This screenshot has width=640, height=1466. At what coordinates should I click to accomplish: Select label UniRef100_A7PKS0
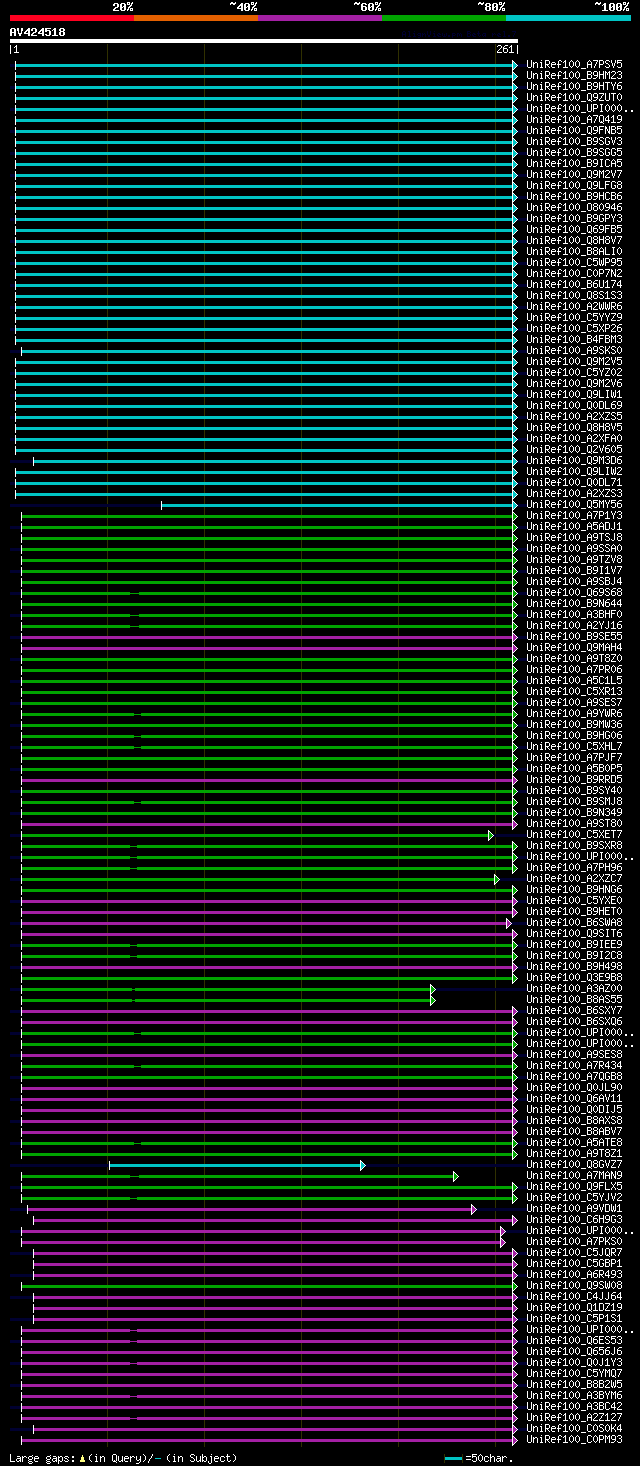pos(574,1241)
